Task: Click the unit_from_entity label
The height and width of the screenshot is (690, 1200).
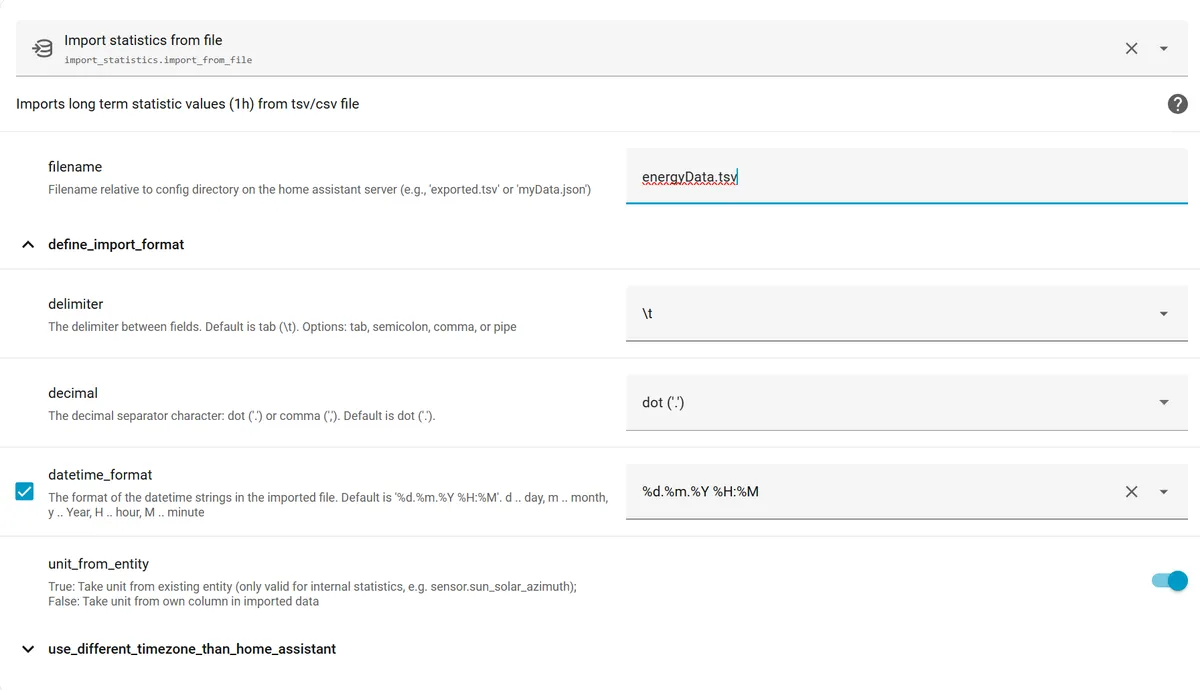Action: tap(98, 564)
